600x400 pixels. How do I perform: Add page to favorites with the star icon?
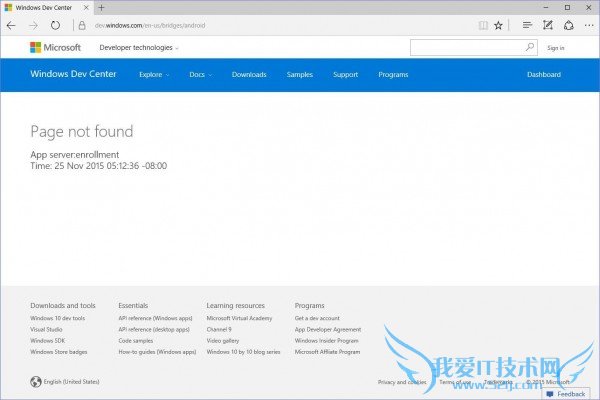pyautogui.click(x=498, y=26)
